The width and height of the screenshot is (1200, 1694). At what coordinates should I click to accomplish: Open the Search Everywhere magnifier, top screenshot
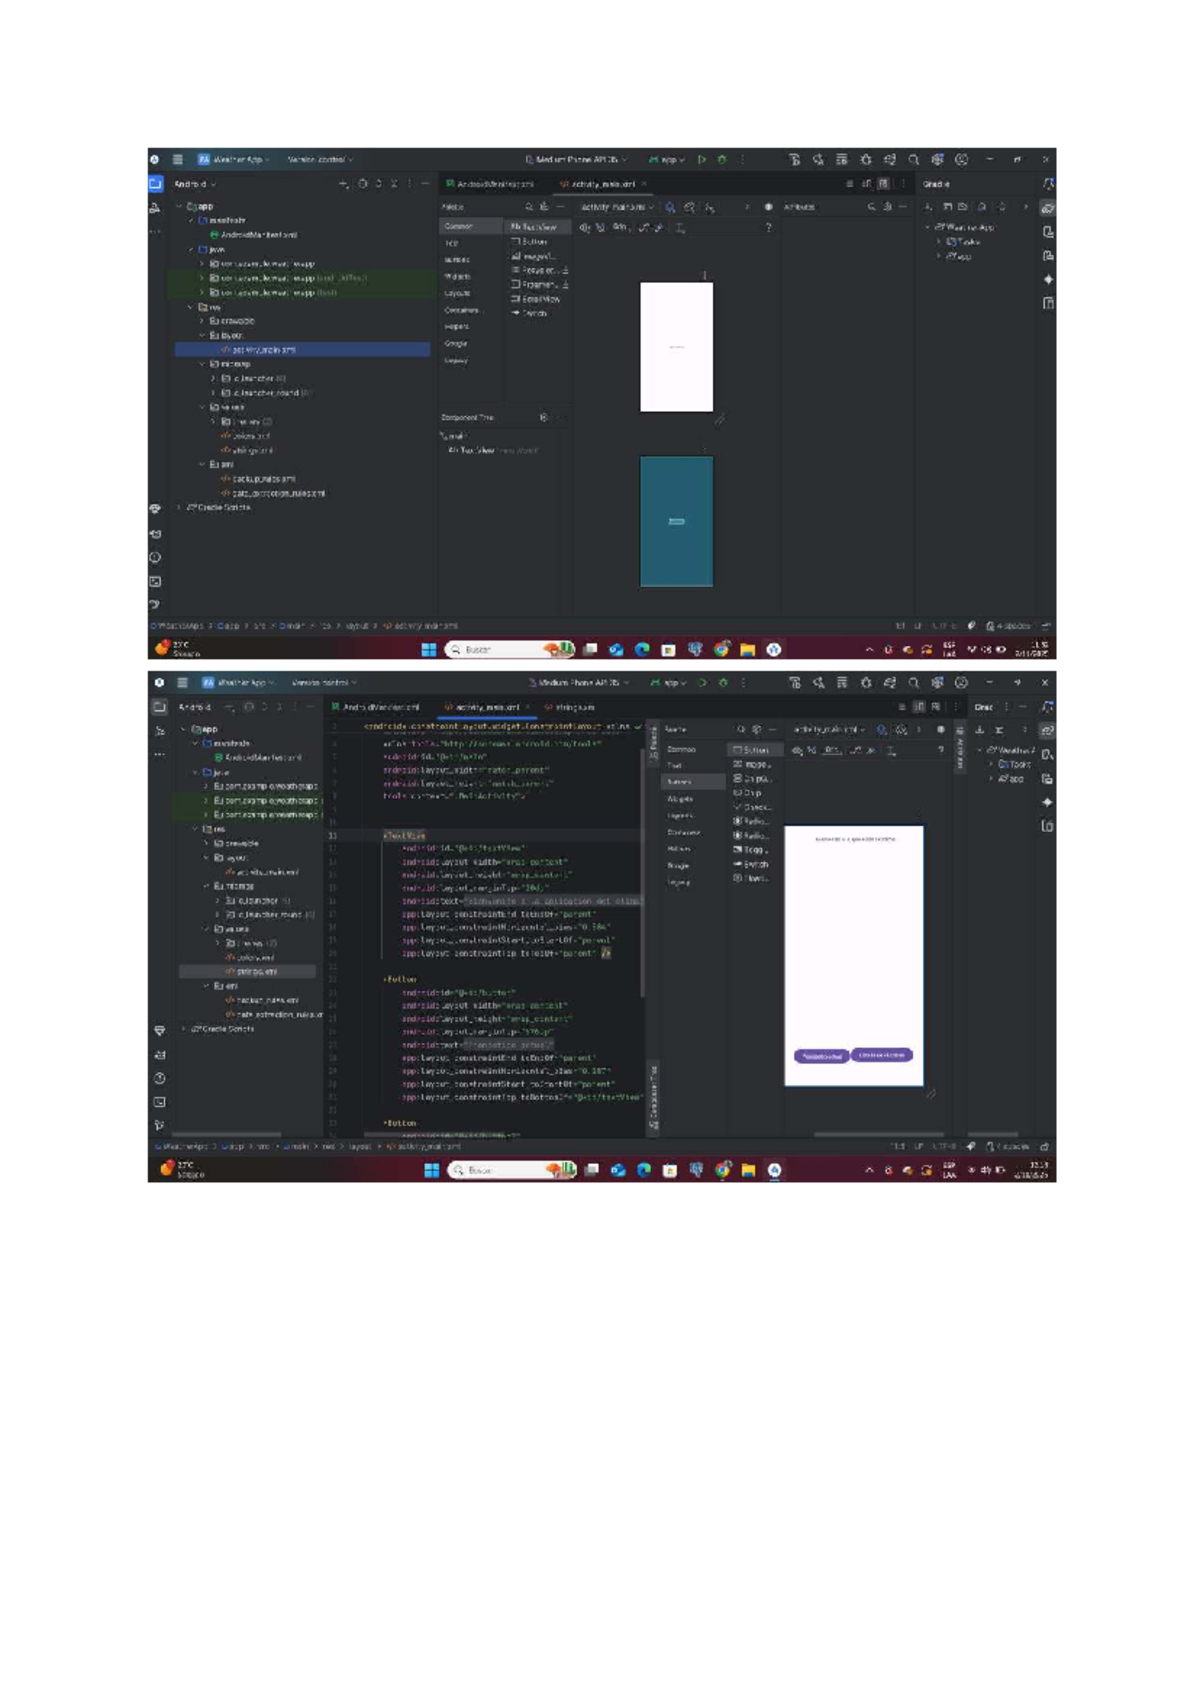(x=914, y=159)
